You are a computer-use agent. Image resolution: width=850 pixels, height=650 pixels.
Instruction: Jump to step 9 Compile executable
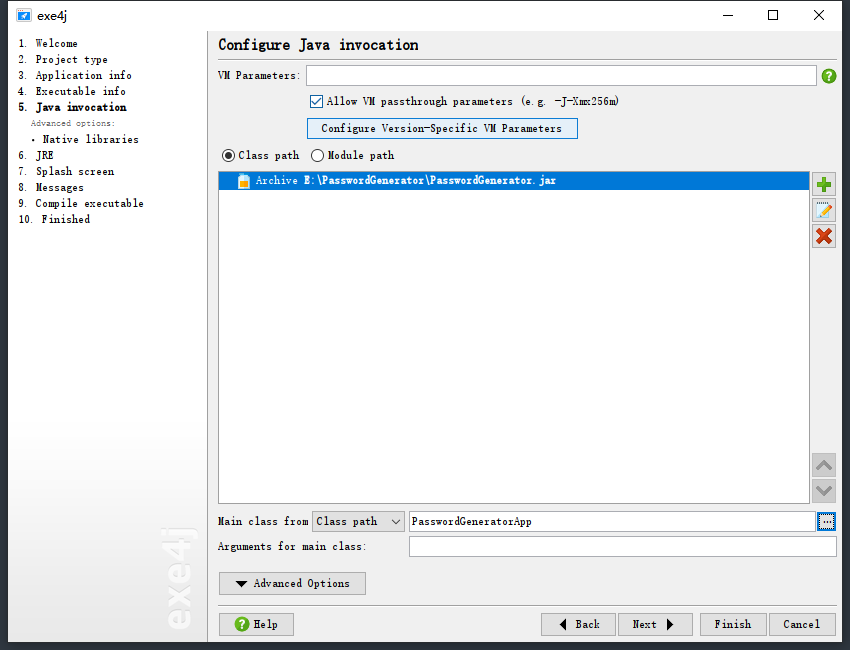(81, 203)
